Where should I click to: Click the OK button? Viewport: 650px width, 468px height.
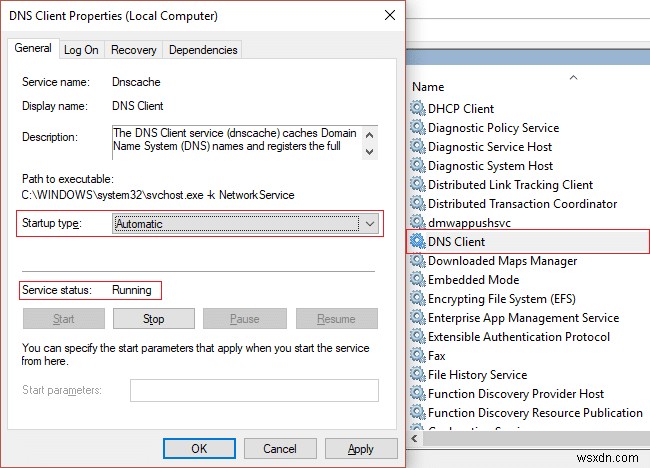[199, 449]
